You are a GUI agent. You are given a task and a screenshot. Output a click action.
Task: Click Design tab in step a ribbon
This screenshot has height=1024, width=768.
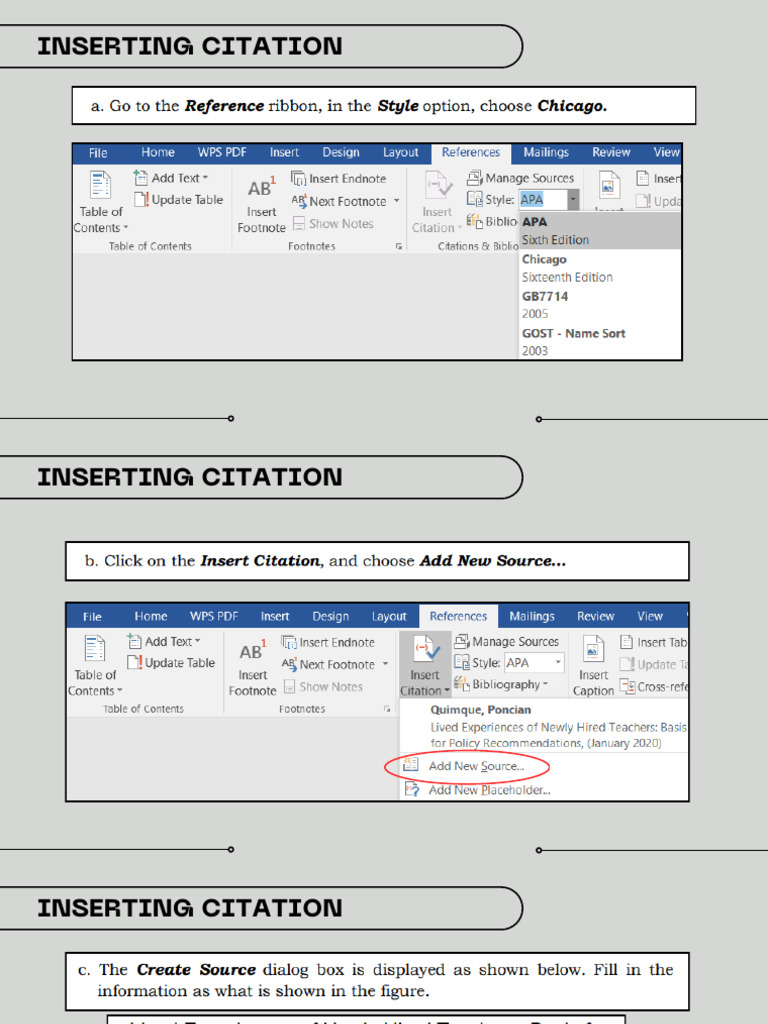tap(341, 152)
